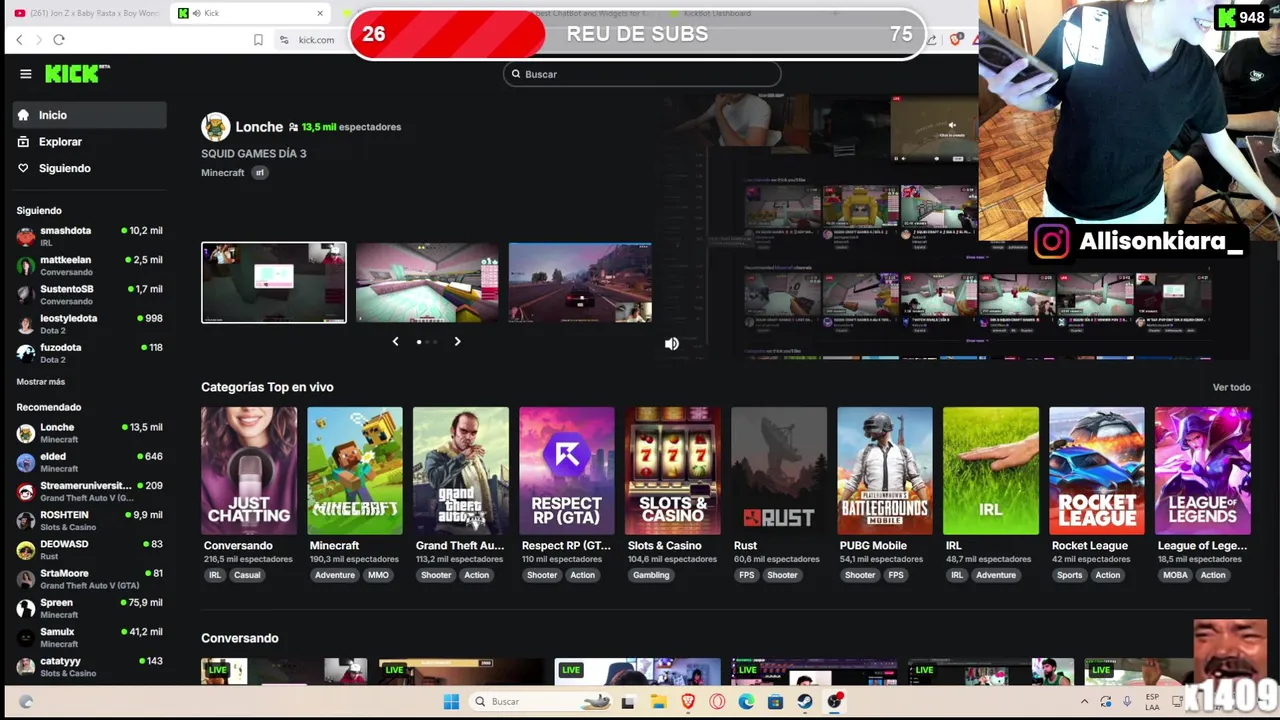Open Brave browser from the taskbar
The width and height of the screenshot is (1280, 720).
[688, 702]
